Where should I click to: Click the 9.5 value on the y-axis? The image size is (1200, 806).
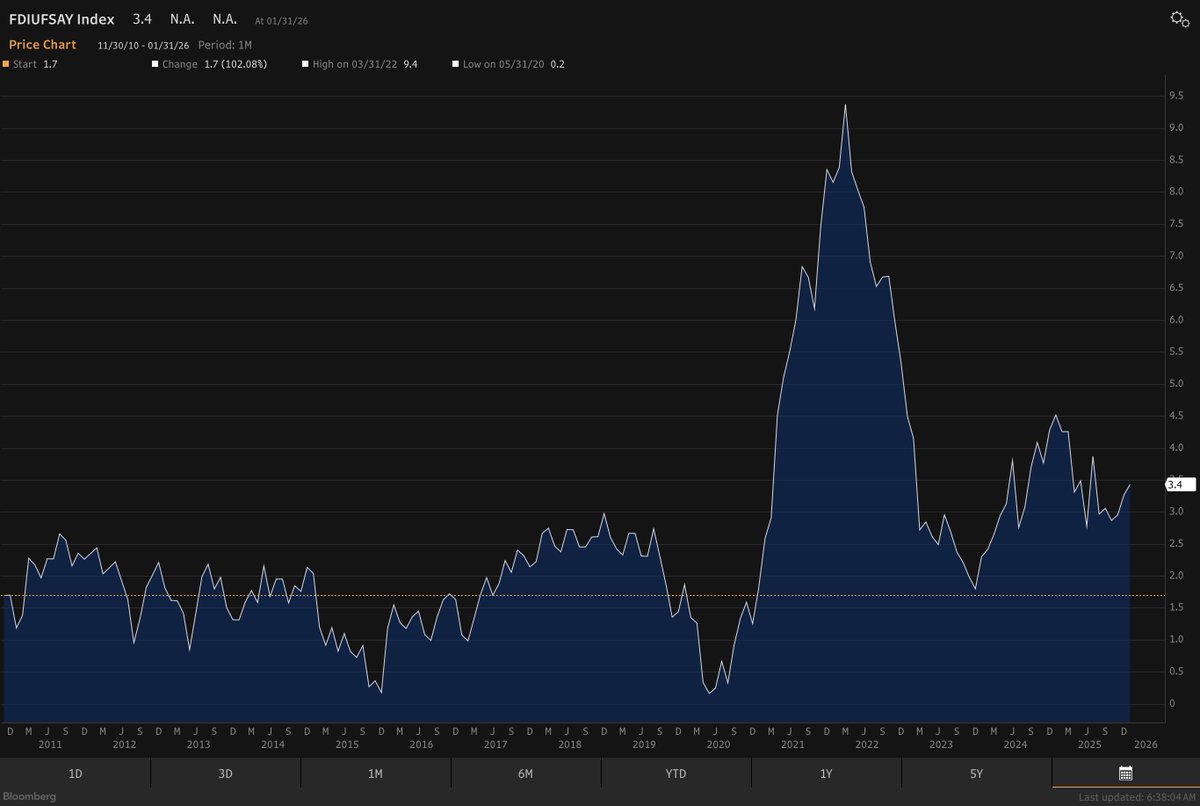(x=1176, y=96)
